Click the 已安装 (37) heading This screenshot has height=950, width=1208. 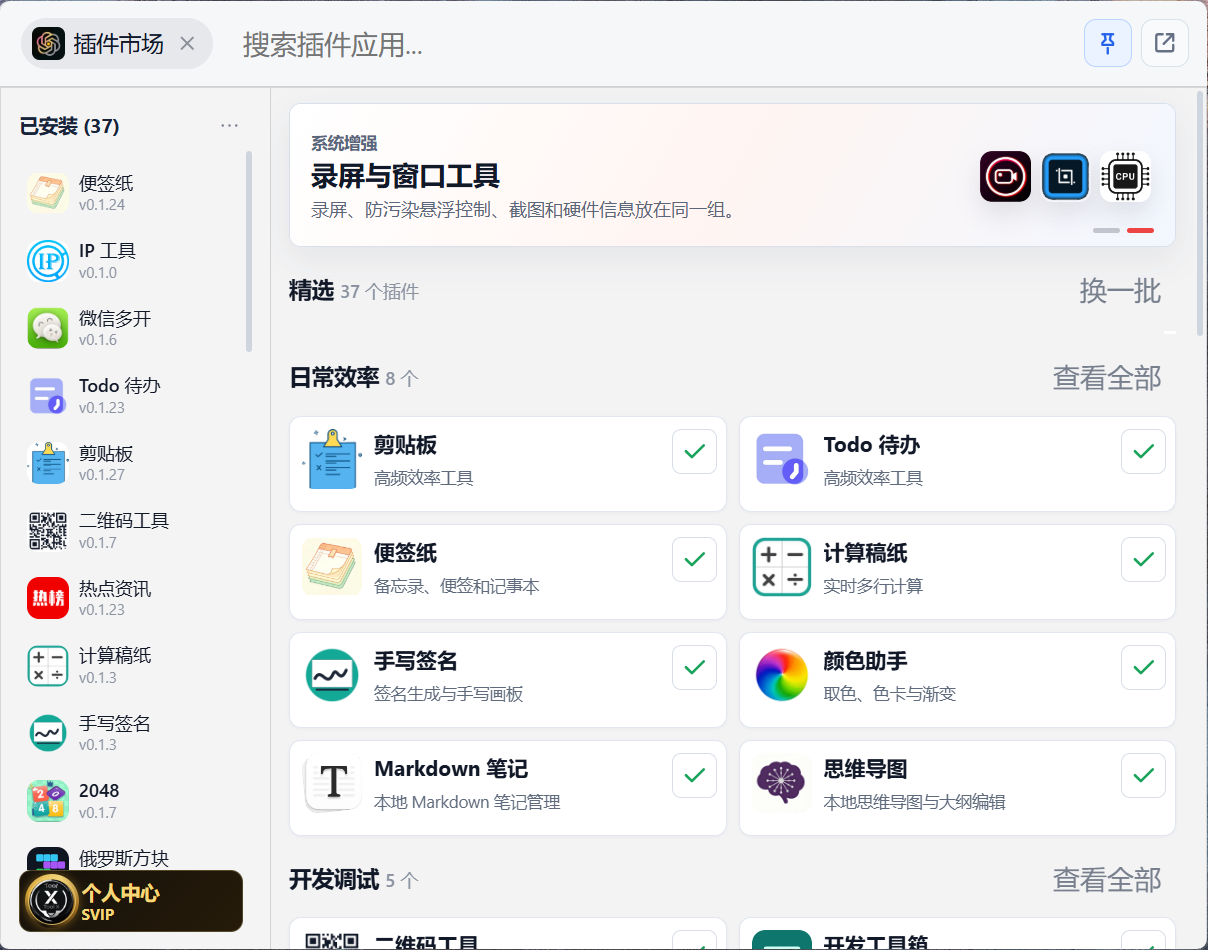(x=70, y=126)
